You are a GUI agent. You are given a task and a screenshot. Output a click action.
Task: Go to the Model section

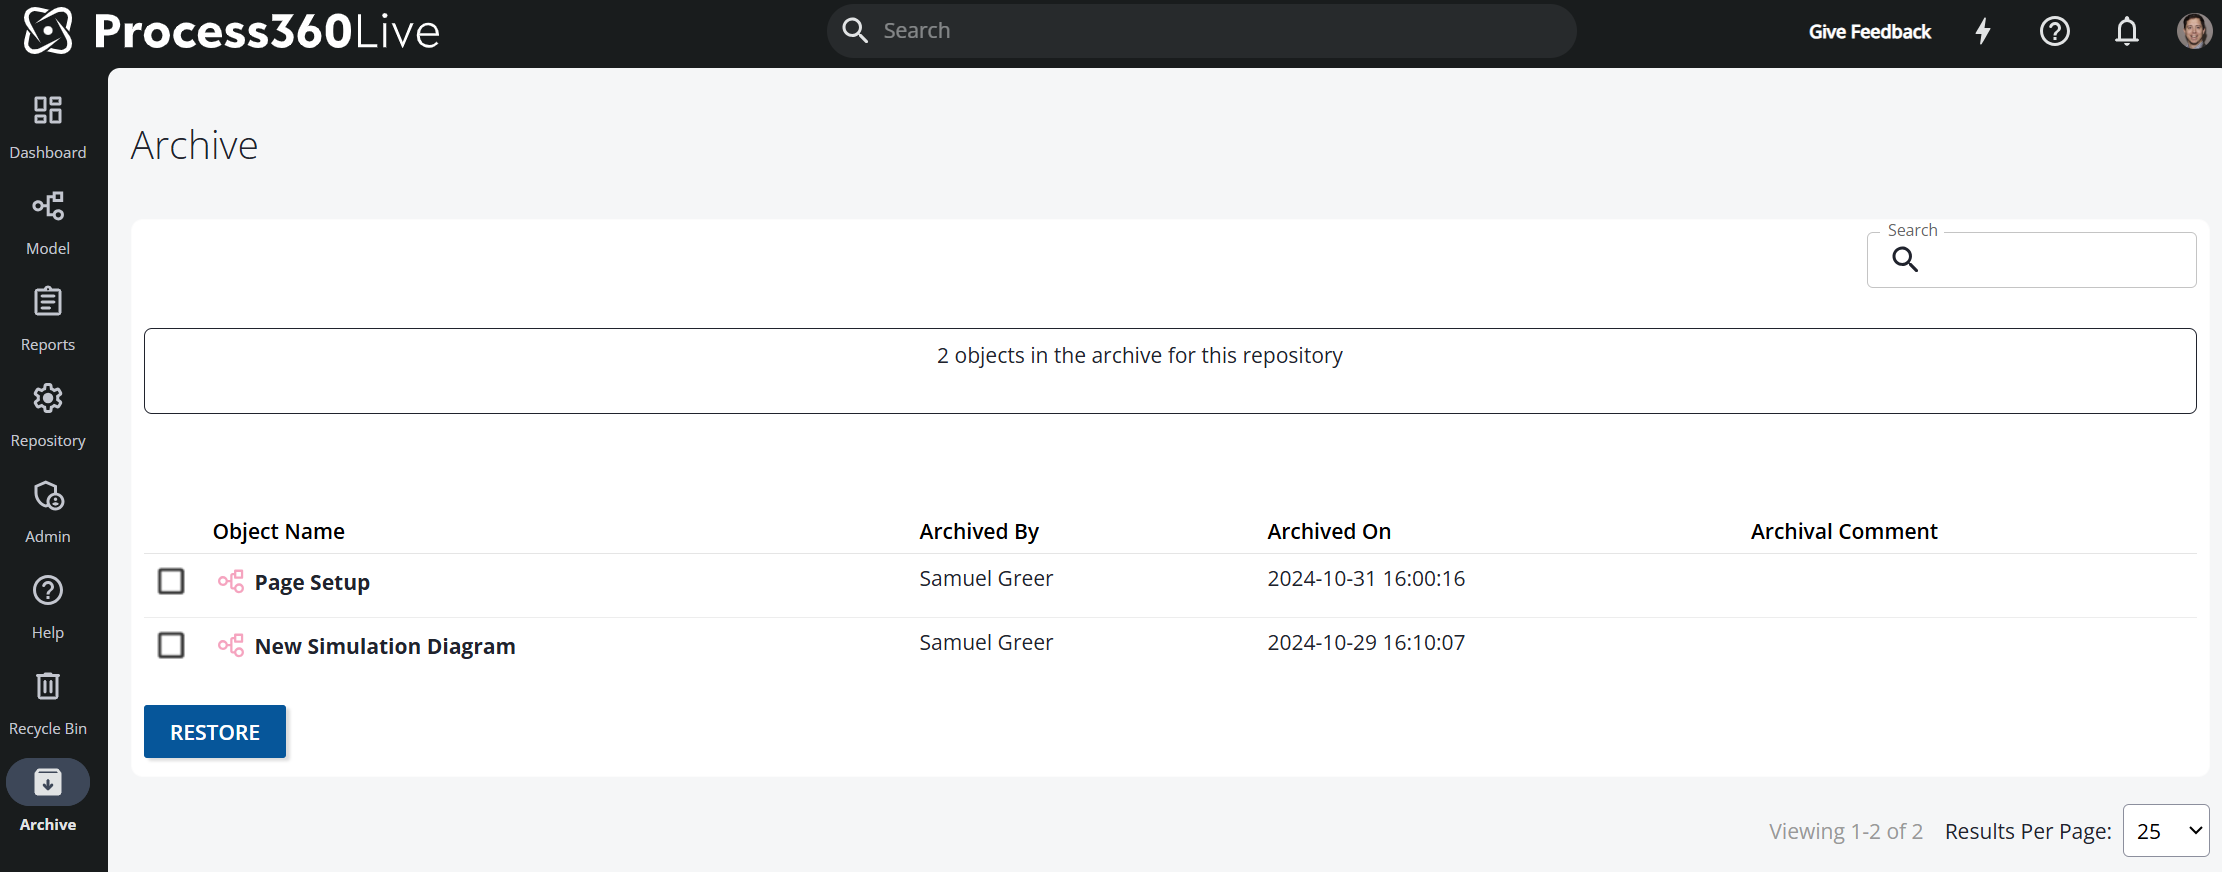click(48, 223)
